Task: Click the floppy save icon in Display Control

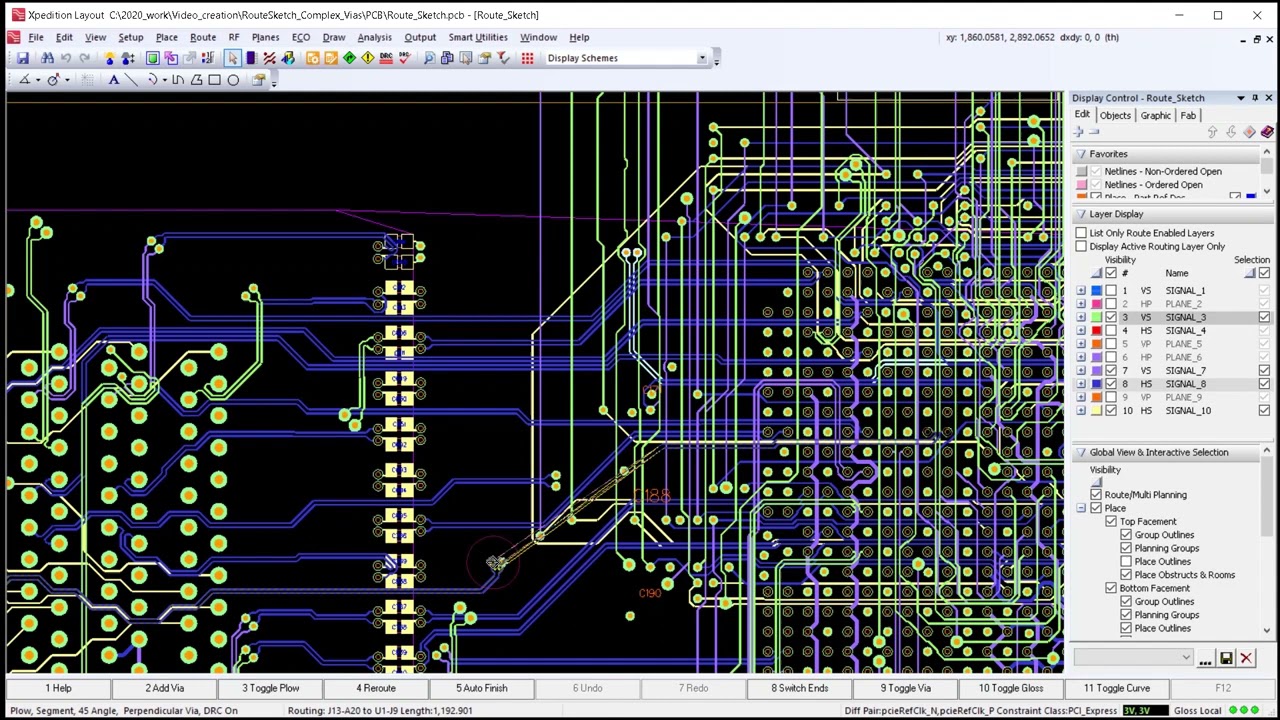Action: pyautogui.click(x=1226, y=658)
